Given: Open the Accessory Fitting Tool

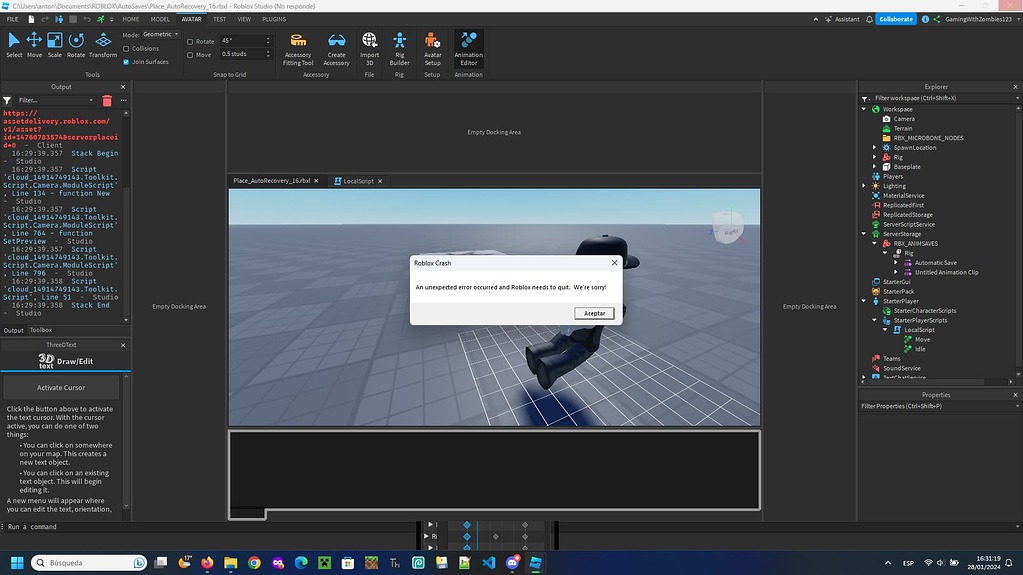Looking at the screenshot, I should (x=298, y=49).
